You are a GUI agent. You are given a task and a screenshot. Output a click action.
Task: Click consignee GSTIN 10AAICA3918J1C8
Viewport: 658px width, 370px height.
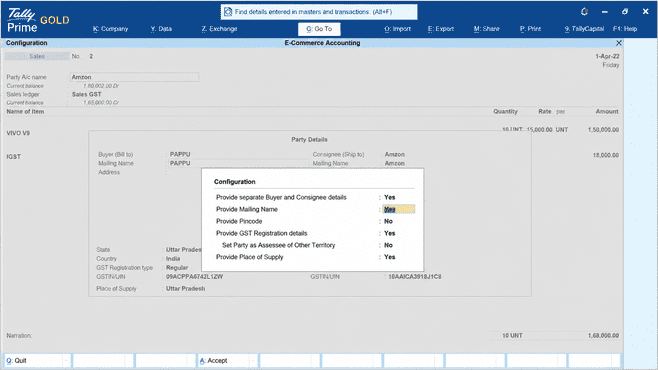click(x=415, y=277)
